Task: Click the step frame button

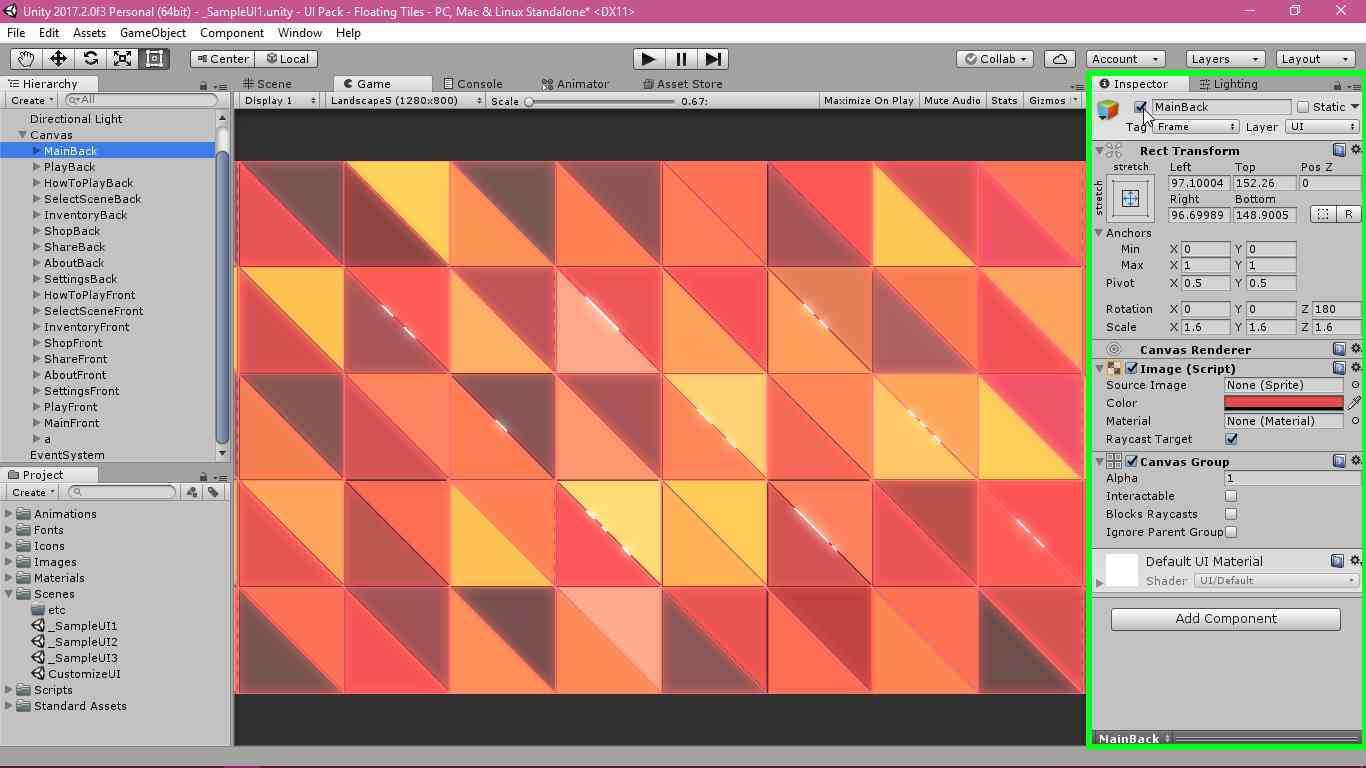Action: [712, 58]
